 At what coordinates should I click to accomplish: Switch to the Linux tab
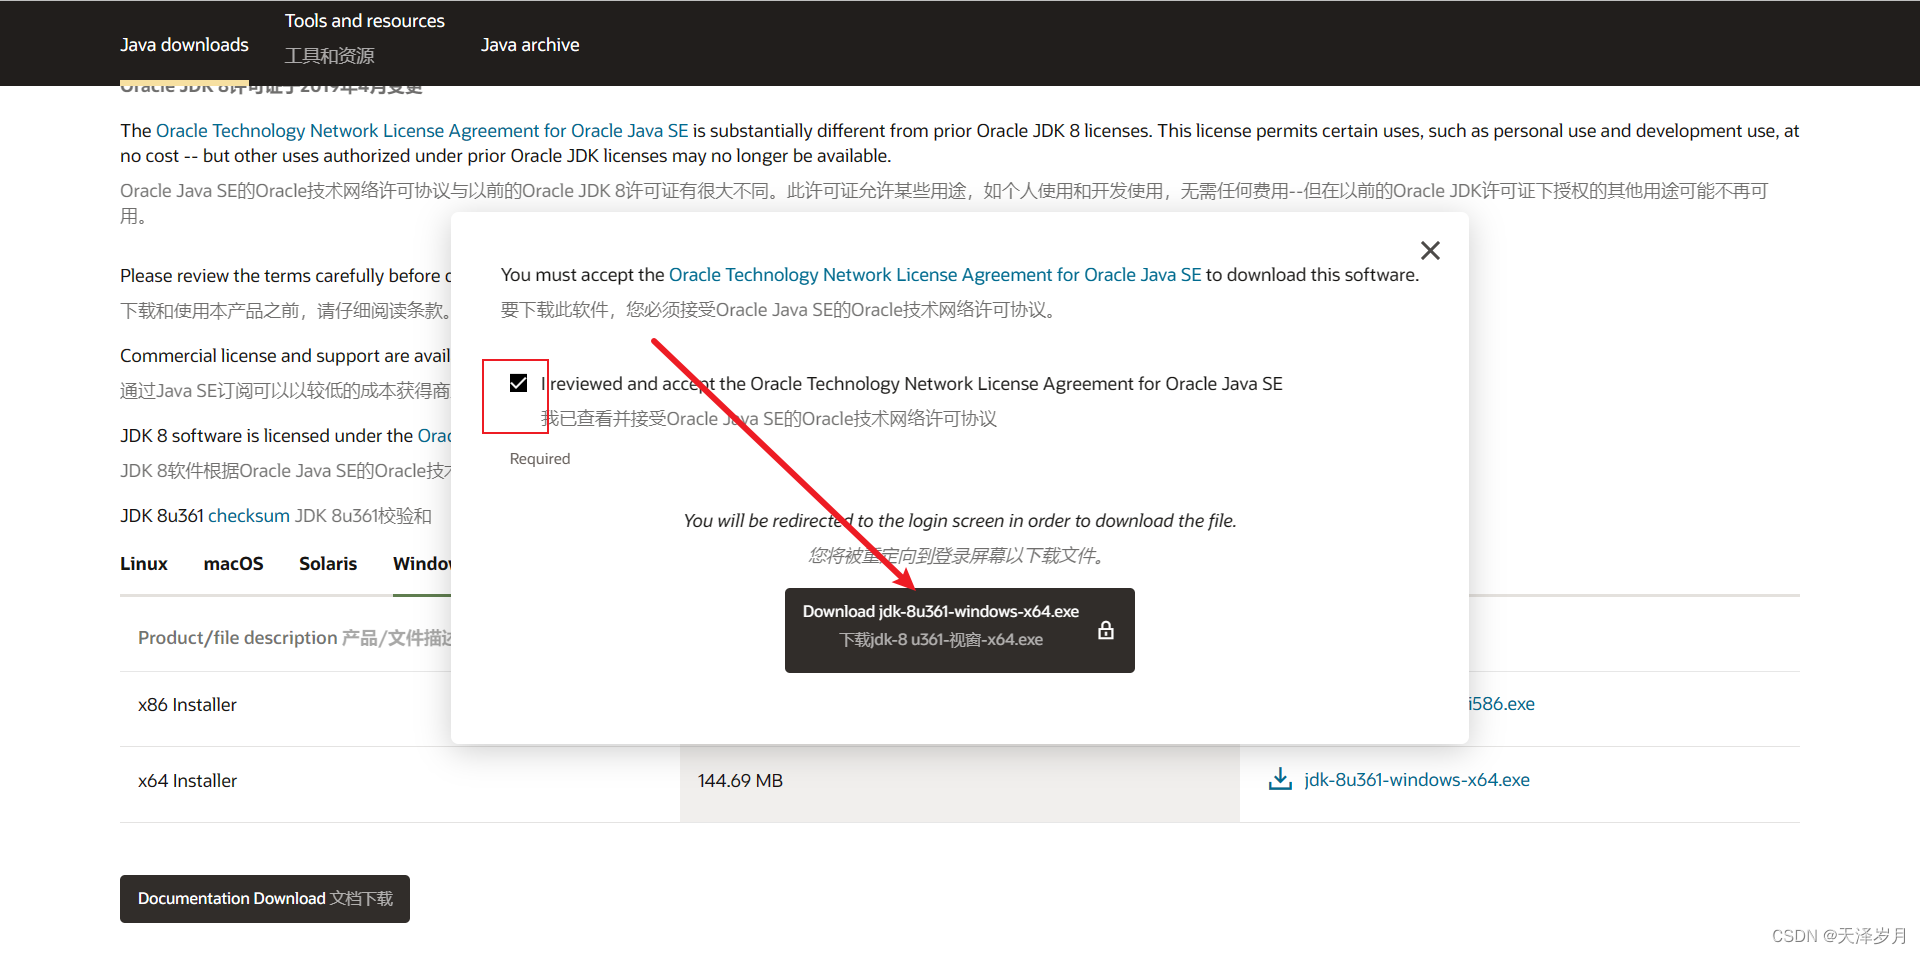pyautogui.click(x=143, y=563)
